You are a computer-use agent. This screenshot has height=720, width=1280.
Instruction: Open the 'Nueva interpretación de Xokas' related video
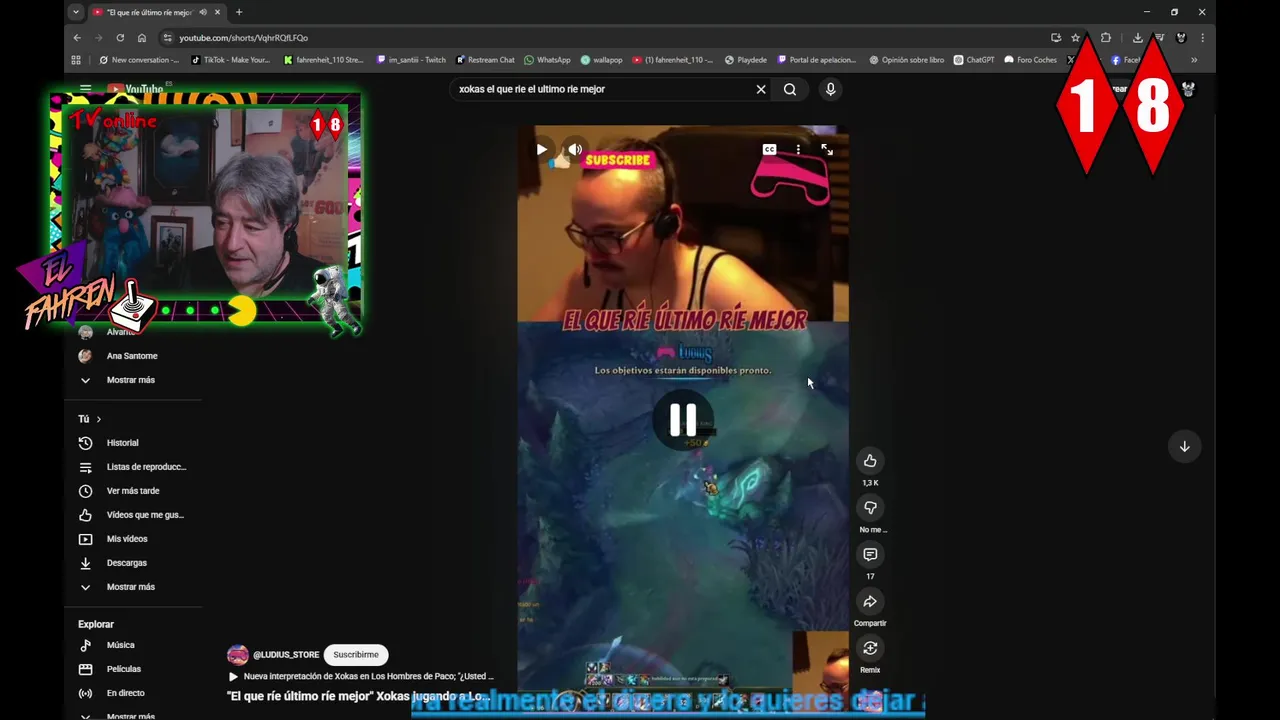pyautogui.click(x=361, y=676)
